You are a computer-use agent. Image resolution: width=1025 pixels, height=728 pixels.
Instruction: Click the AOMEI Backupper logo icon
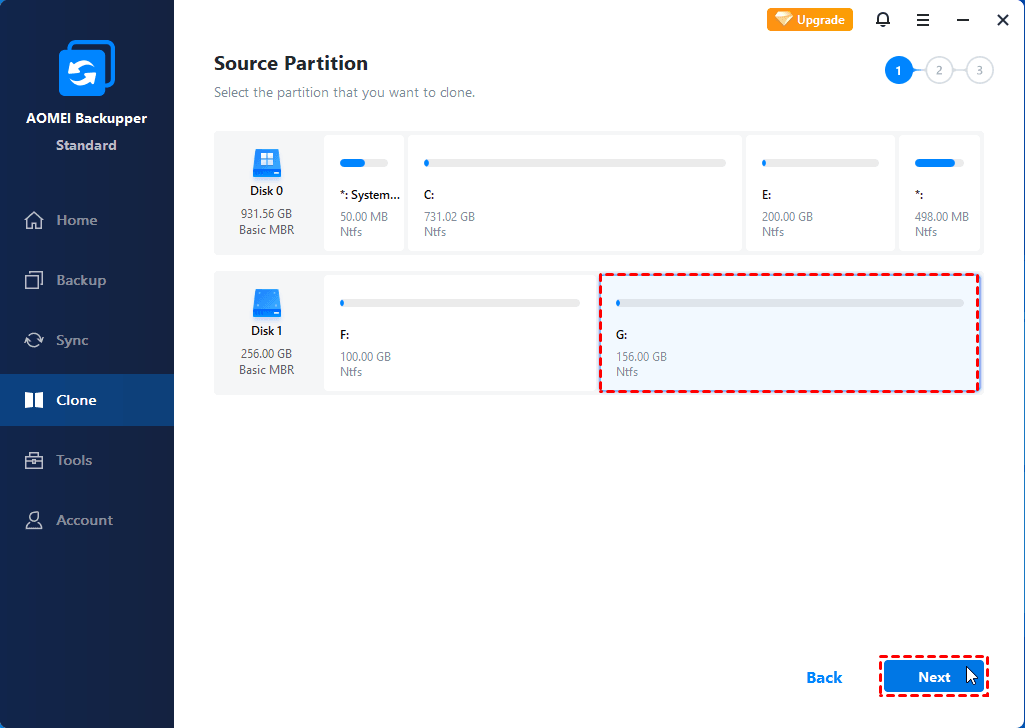point(86,69)
